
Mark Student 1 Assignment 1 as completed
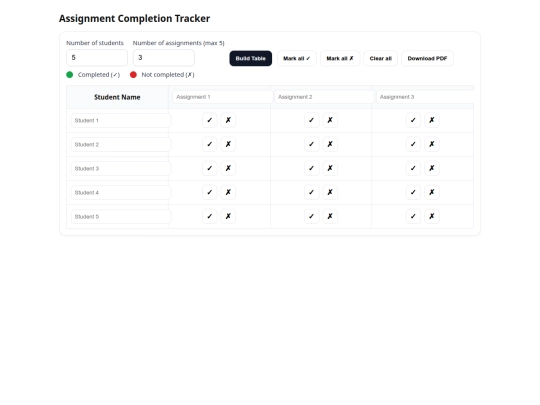[x=209, y=120]
